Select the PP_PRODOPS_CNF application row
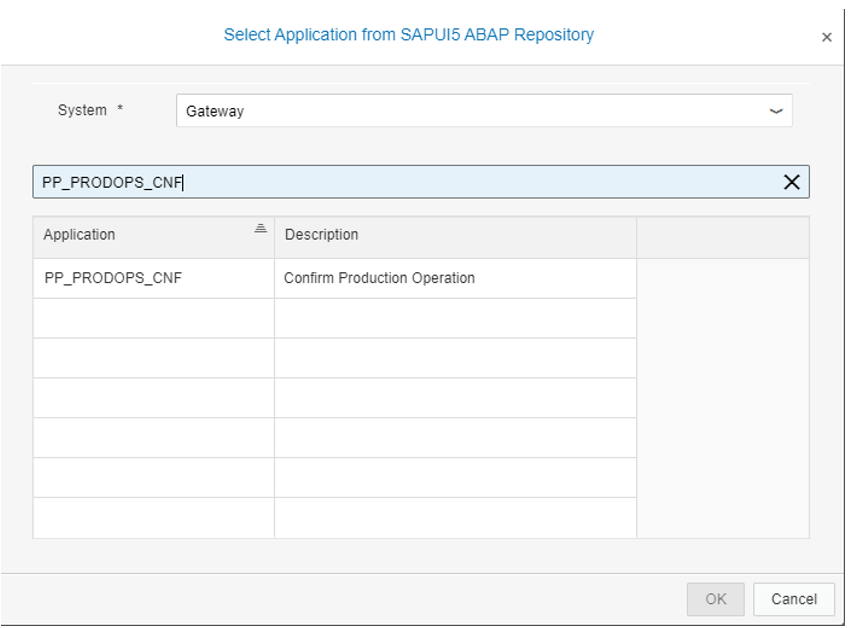The height and width of the screenshot is (628, 849). click(x=335, y=278)
